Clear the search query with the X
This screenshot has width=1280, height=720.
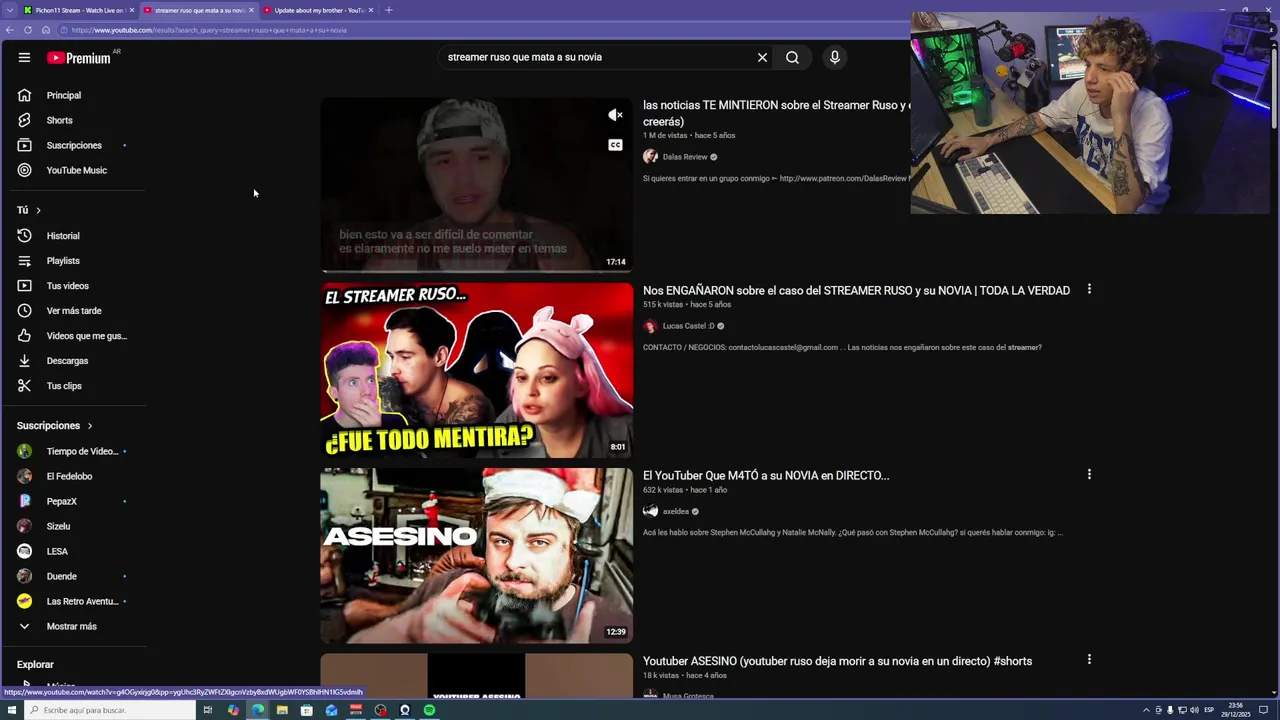pyautogui.click(x=762, y=57)
